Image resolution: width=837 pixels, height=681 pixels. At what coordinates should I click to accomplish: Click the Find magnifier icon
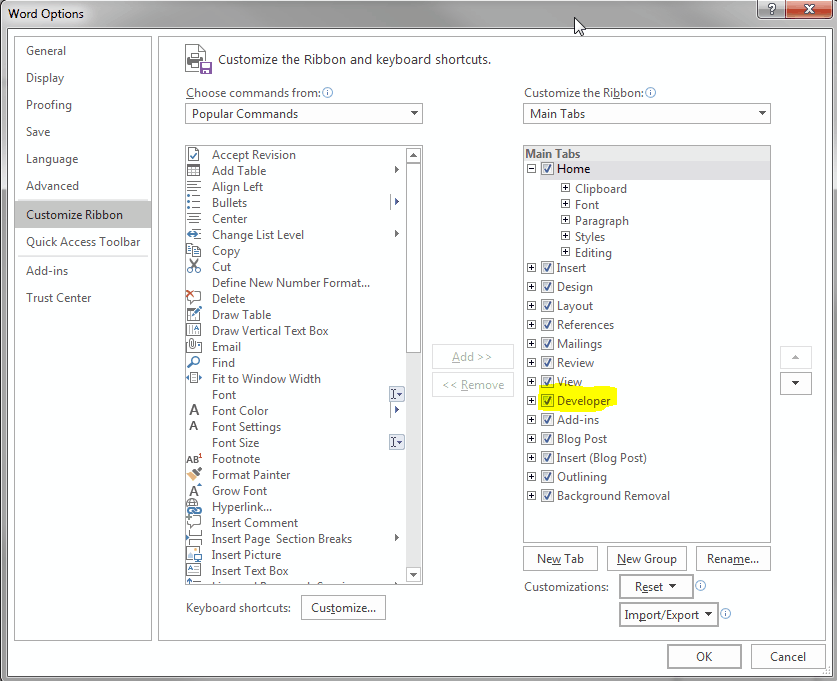coord(194,362)
